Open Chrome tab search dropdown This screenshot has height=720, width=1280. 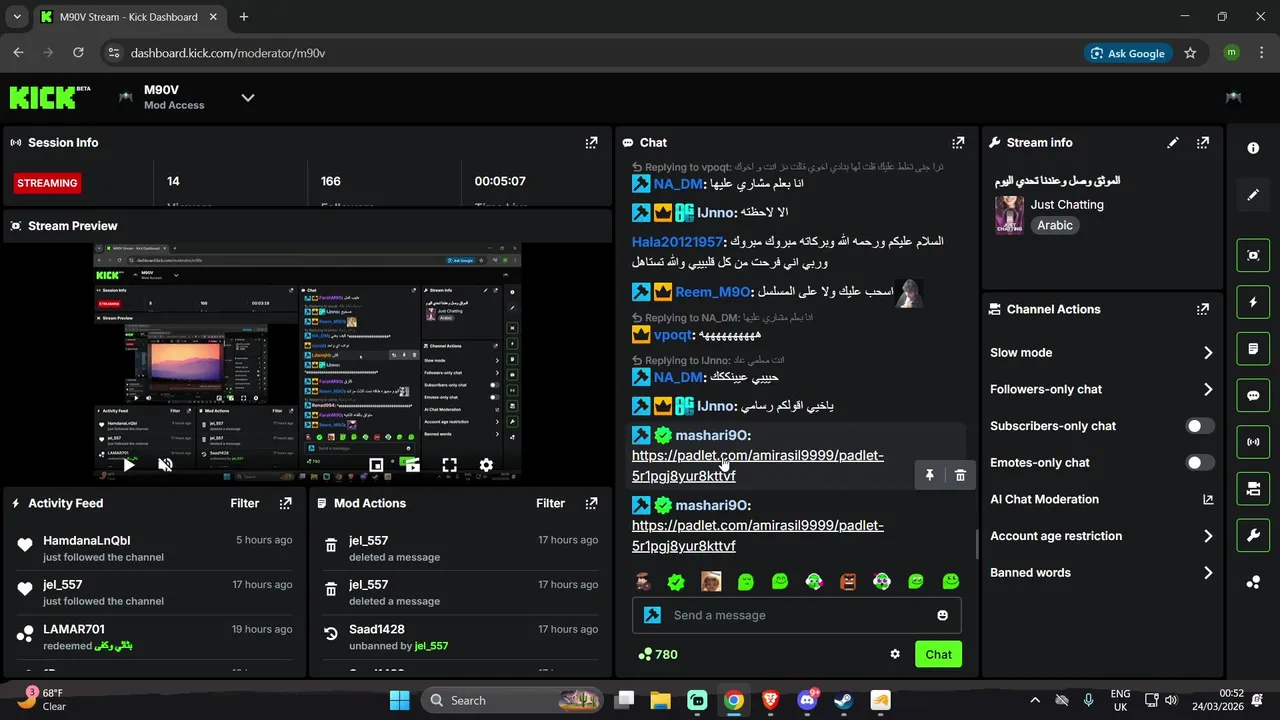pyautogui.click(x=17, y=17)
